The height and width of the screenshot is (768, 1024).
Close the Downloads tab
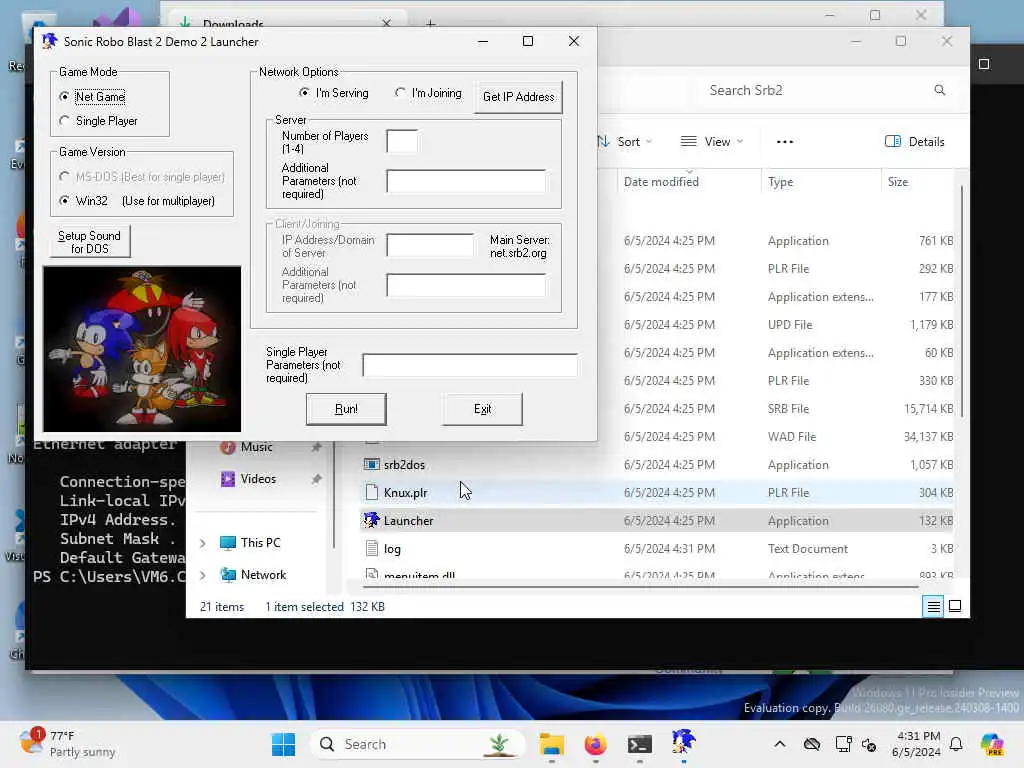(x=386, y=23)
